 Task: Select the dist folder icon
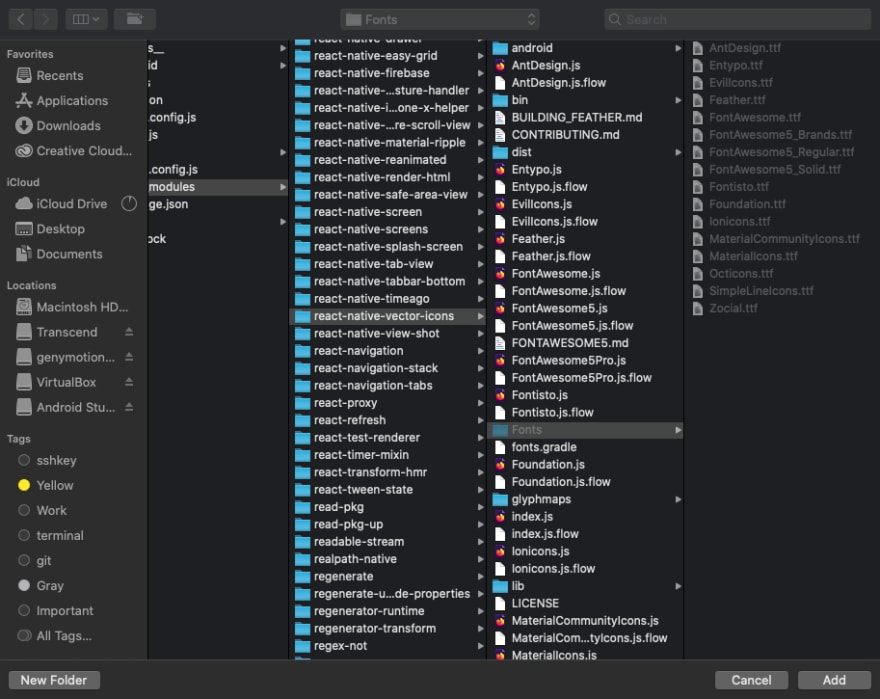pyautogui.click(x=500, y=152)
